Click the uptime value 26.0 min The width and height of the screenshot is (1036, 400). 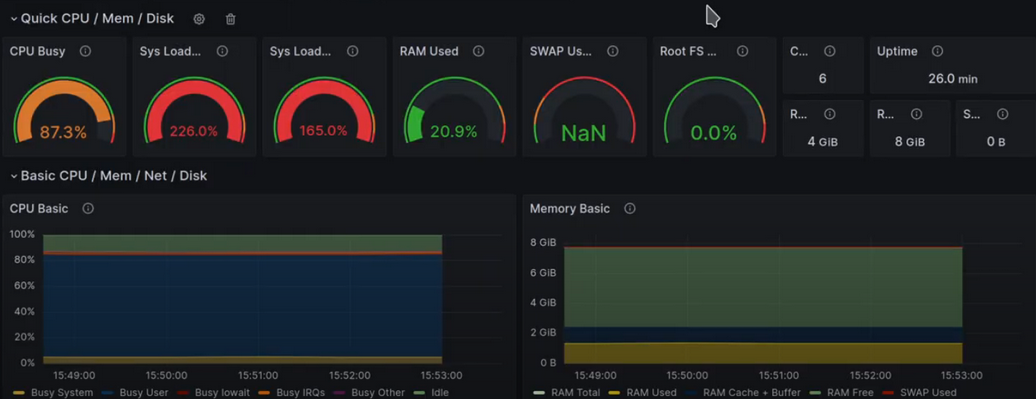(x=953, y=79)
